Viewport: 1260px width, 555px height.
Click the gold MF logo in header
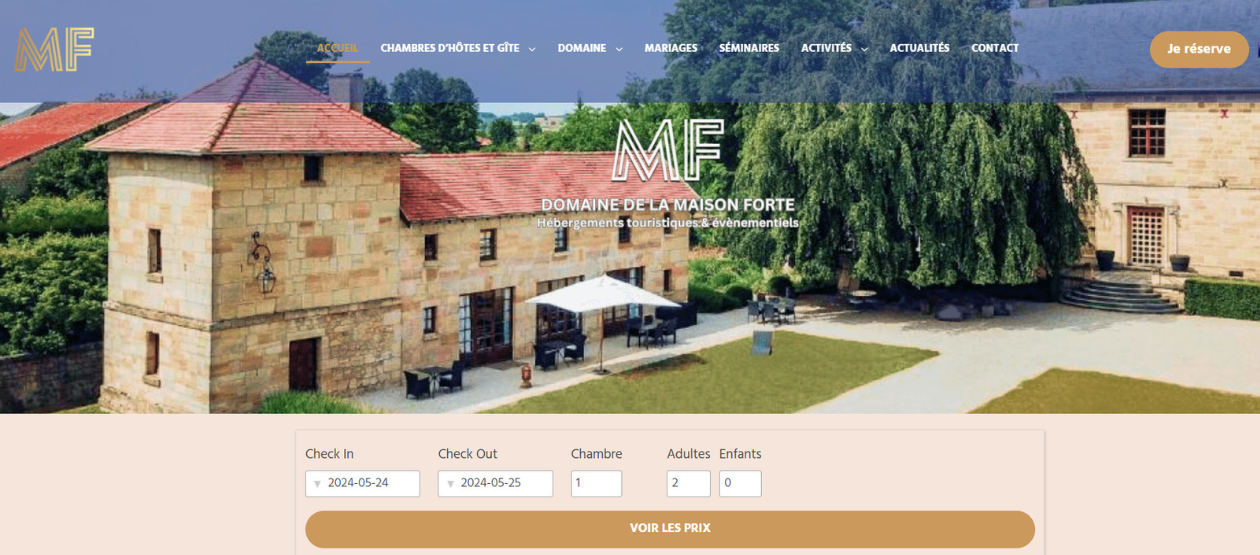click(x=54, y=49)
